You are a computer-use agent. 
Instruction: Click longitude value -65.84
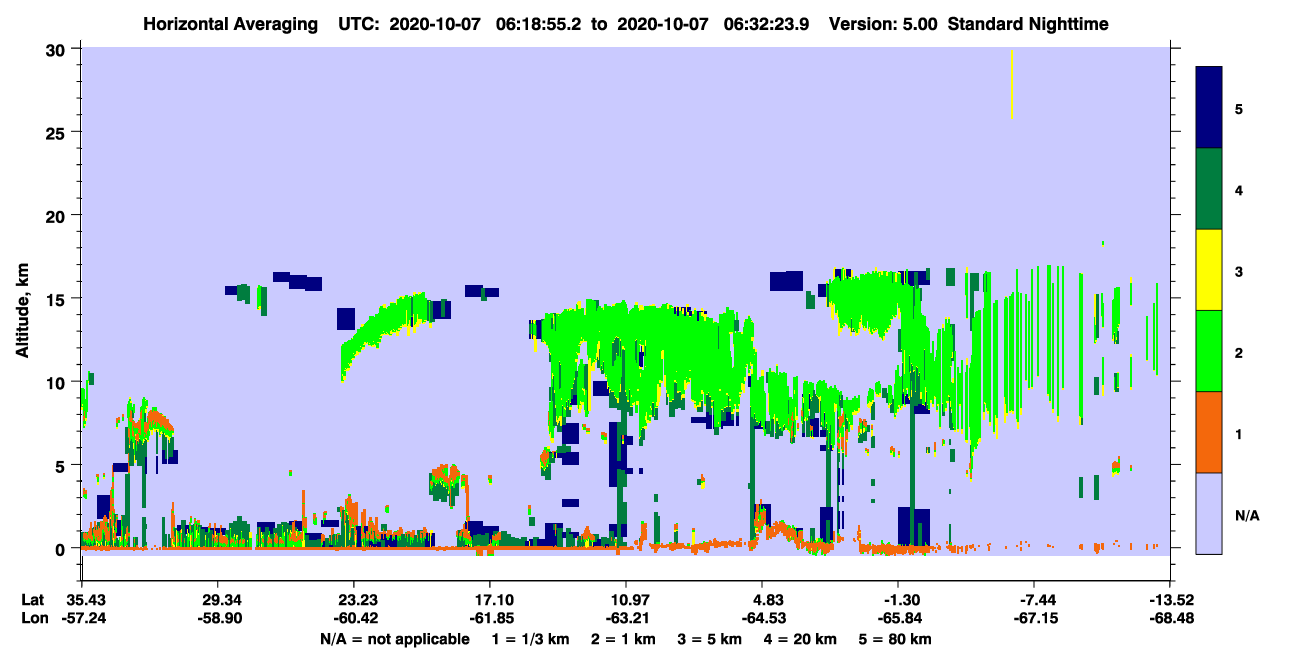tap(898, 618)
